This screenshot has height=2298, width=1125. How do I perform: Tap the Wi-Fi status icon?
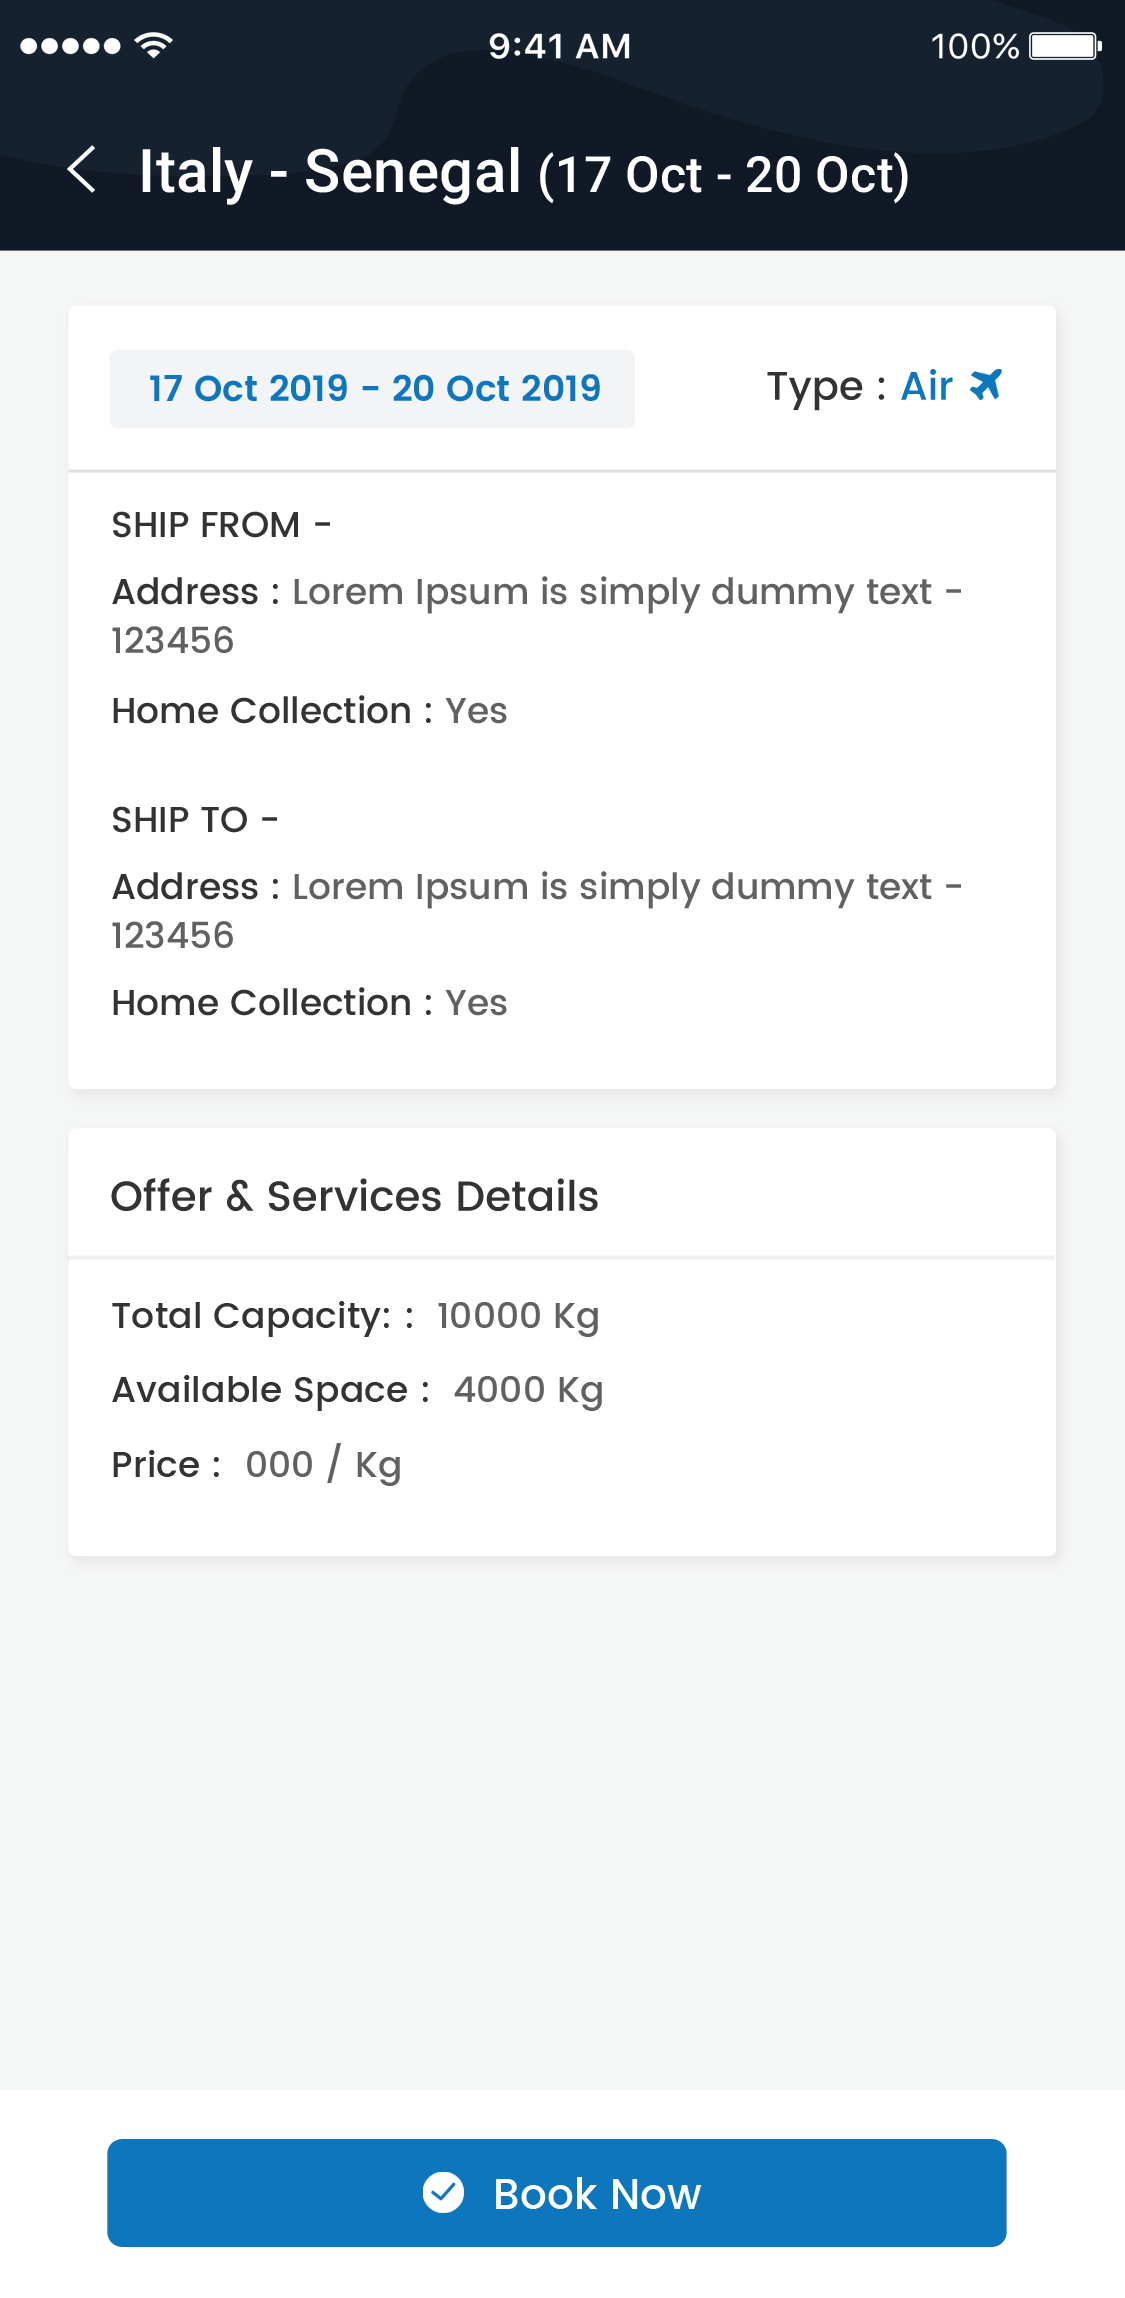click(x=153, y=45)
